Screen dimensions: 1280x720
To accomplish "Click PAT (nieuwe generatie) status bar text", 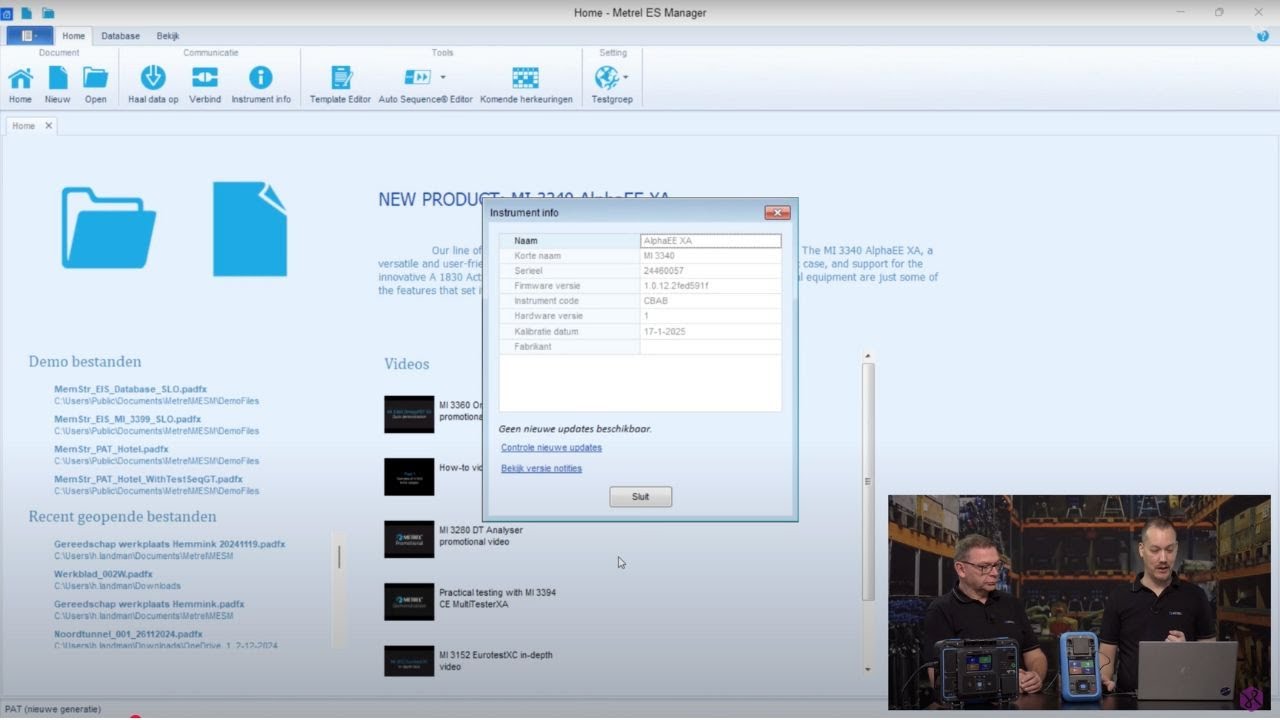I will click(53, 709).
